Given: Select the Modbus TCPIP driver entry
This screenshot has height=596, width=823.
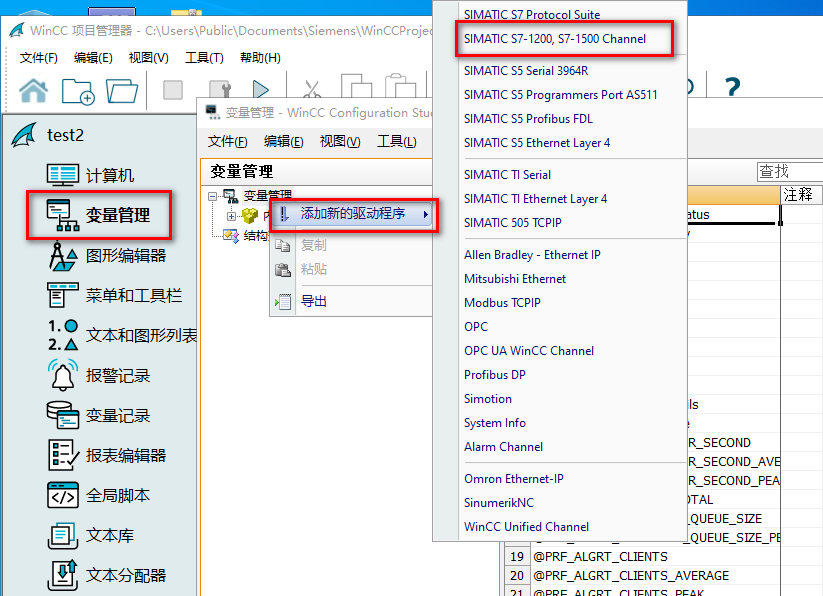Looking at the screenshot, I should pos(504,302).
